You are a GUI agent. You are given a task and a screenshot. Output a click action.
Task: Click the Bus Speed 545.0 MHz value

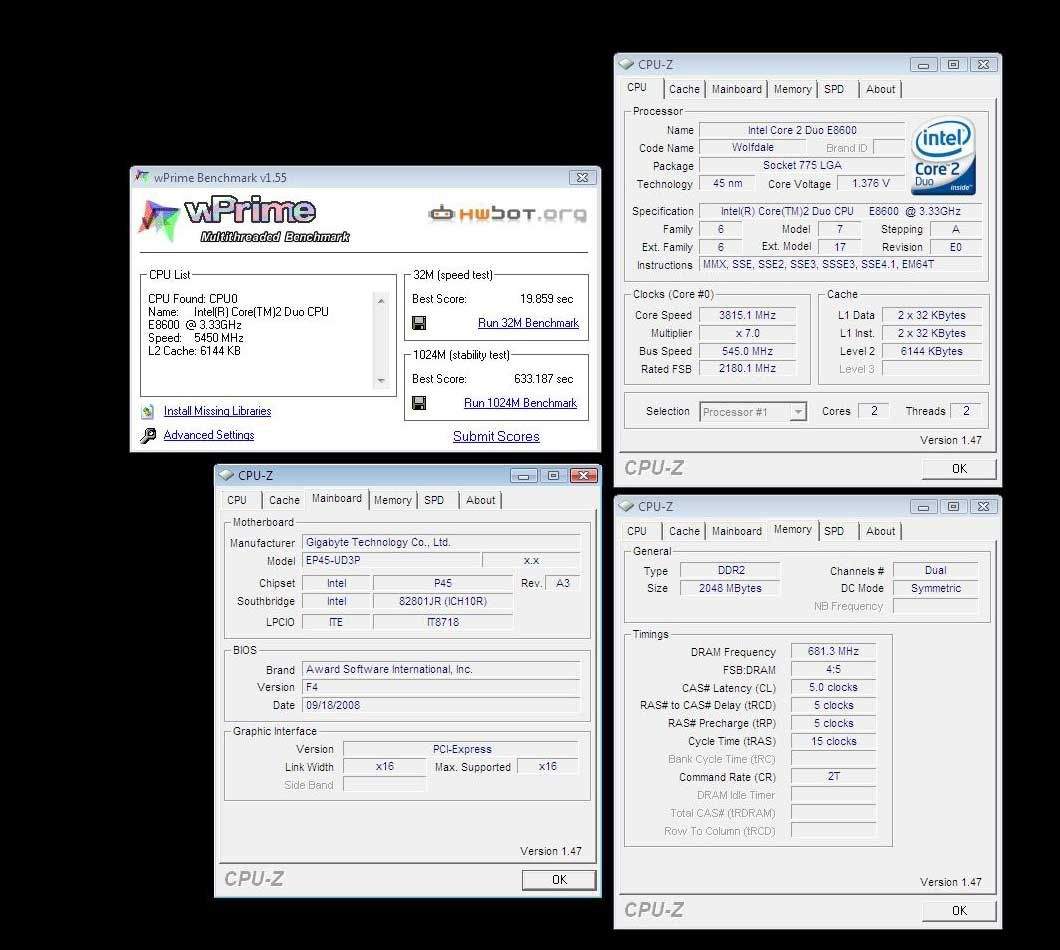tap(747, 351)
